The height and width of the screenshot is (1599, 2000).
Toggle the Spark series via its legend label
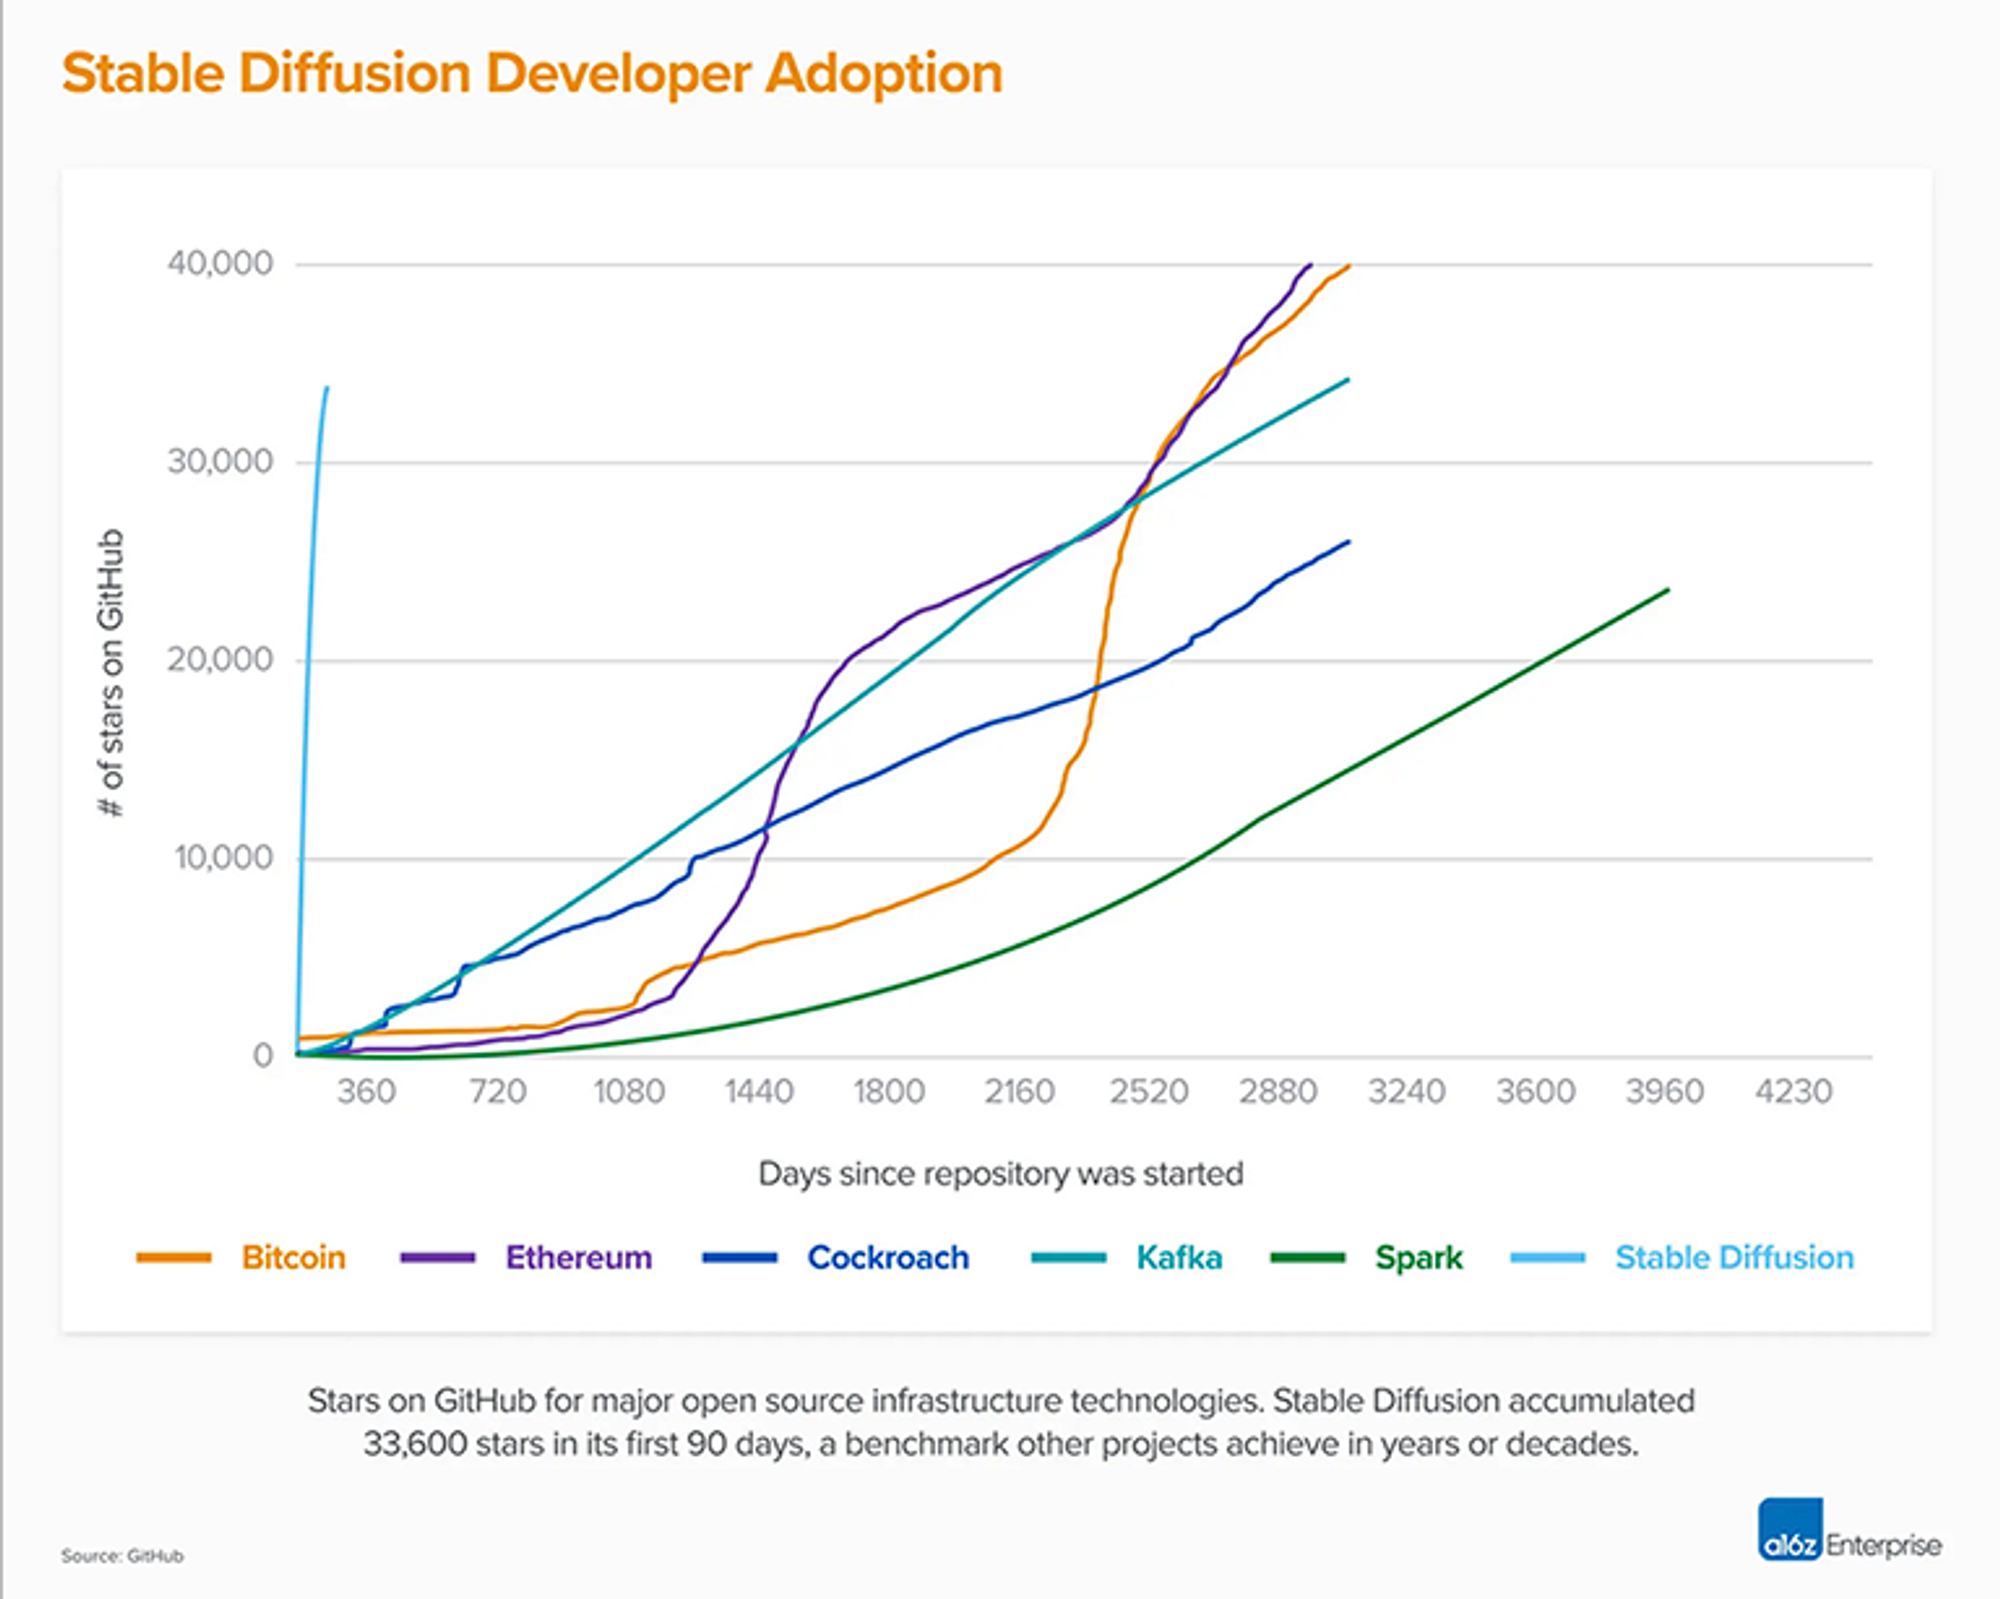1419,1259
